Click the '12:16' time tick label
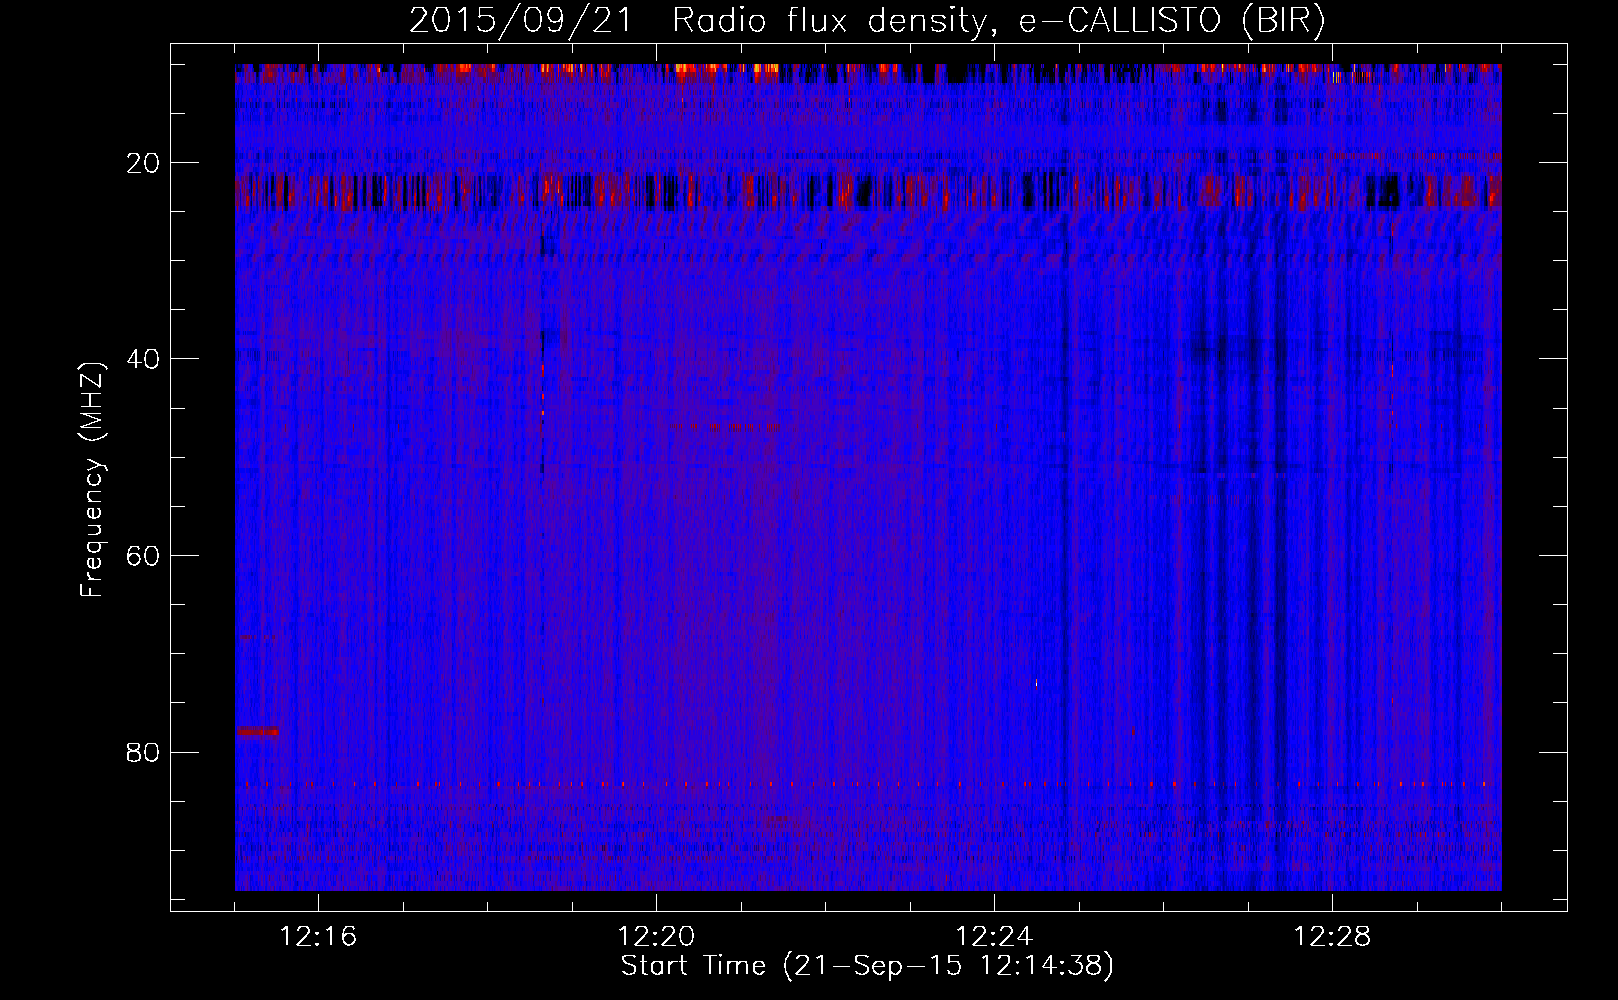Viewport: 1618px width, 1000px height. point(318,937)
